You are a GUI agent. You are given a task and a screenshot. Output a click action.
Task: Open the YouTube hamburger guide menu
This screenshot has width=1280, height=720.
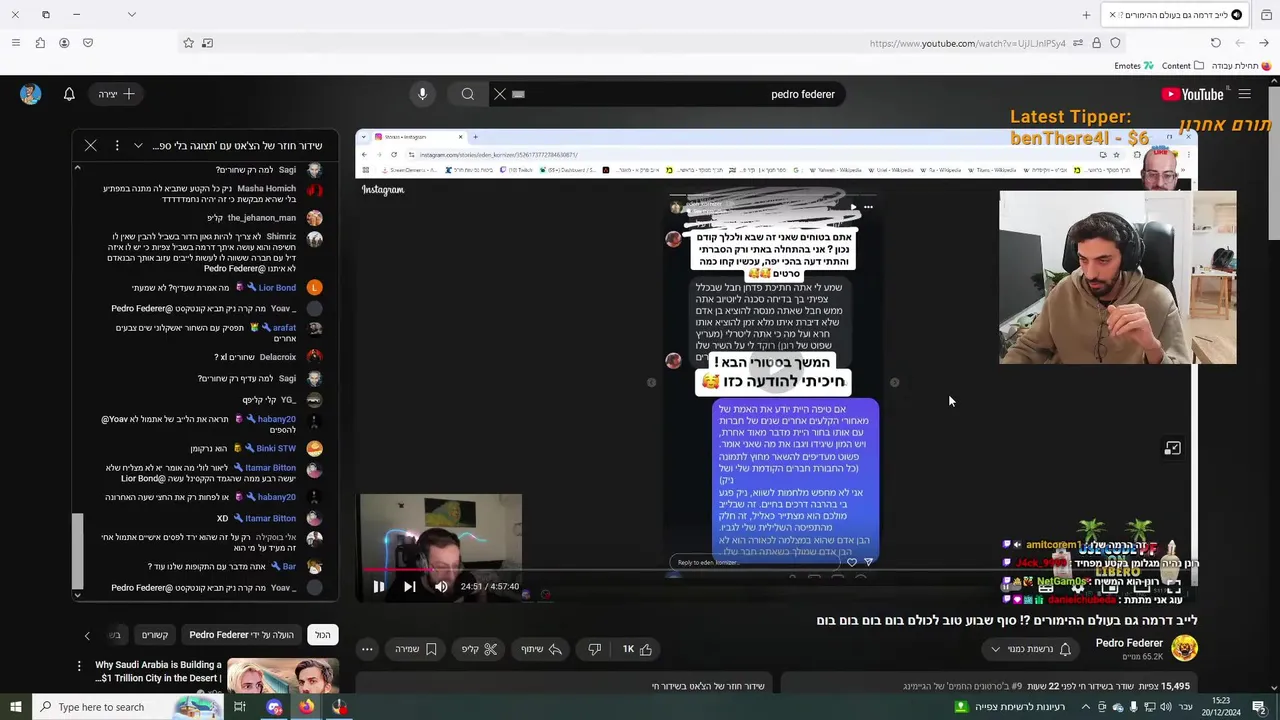(x=1245, y=94)
